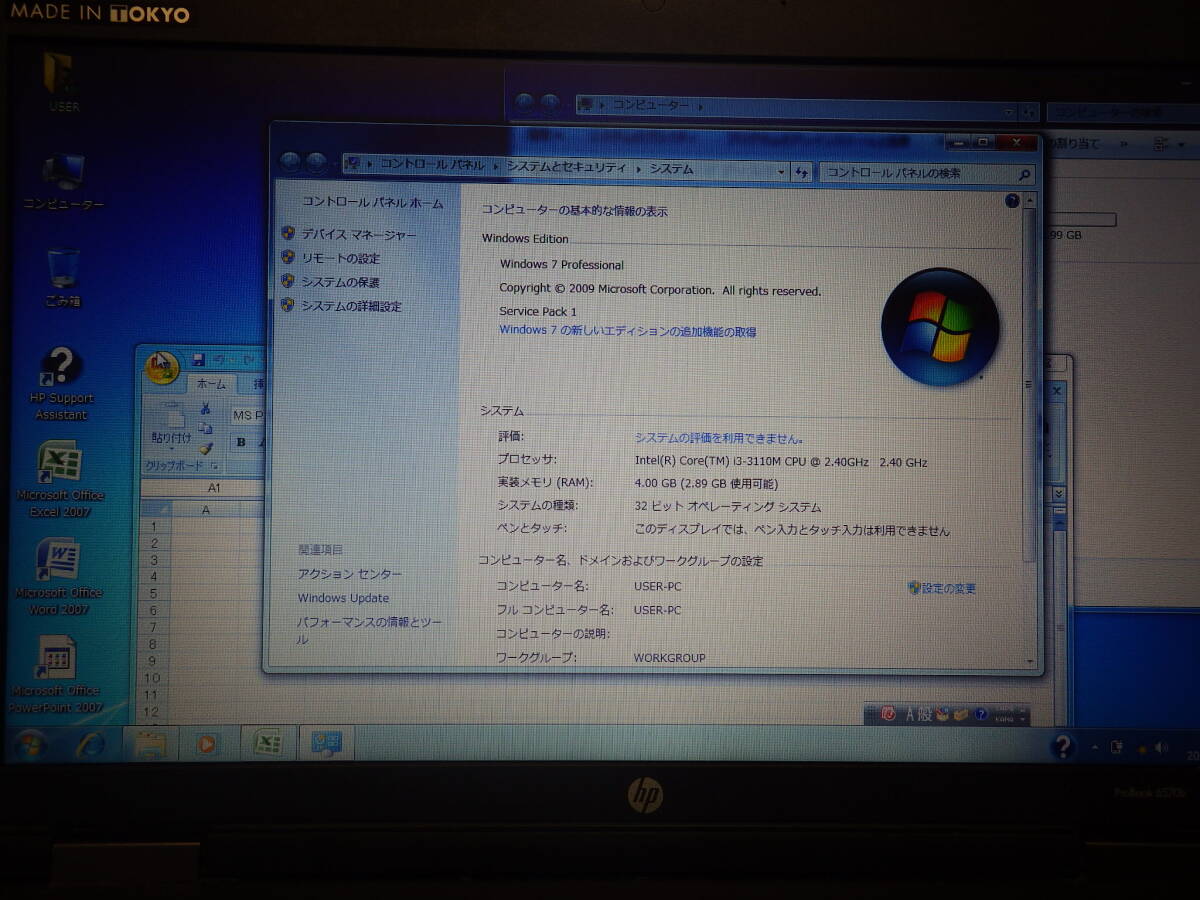
Task: Select row 5 header in Excel
Action: [x=153, y=593]
